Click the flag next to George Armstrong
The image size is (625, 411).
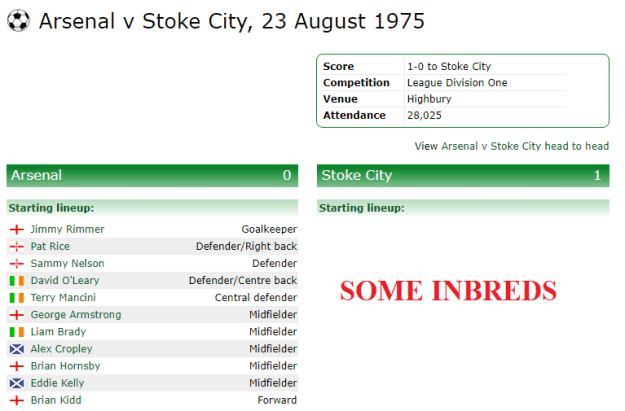tap(16, 315)
